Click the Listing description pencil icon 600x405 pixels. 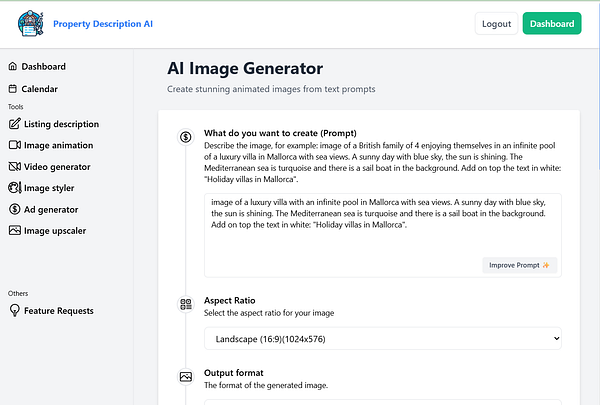[x=15, y=124]
